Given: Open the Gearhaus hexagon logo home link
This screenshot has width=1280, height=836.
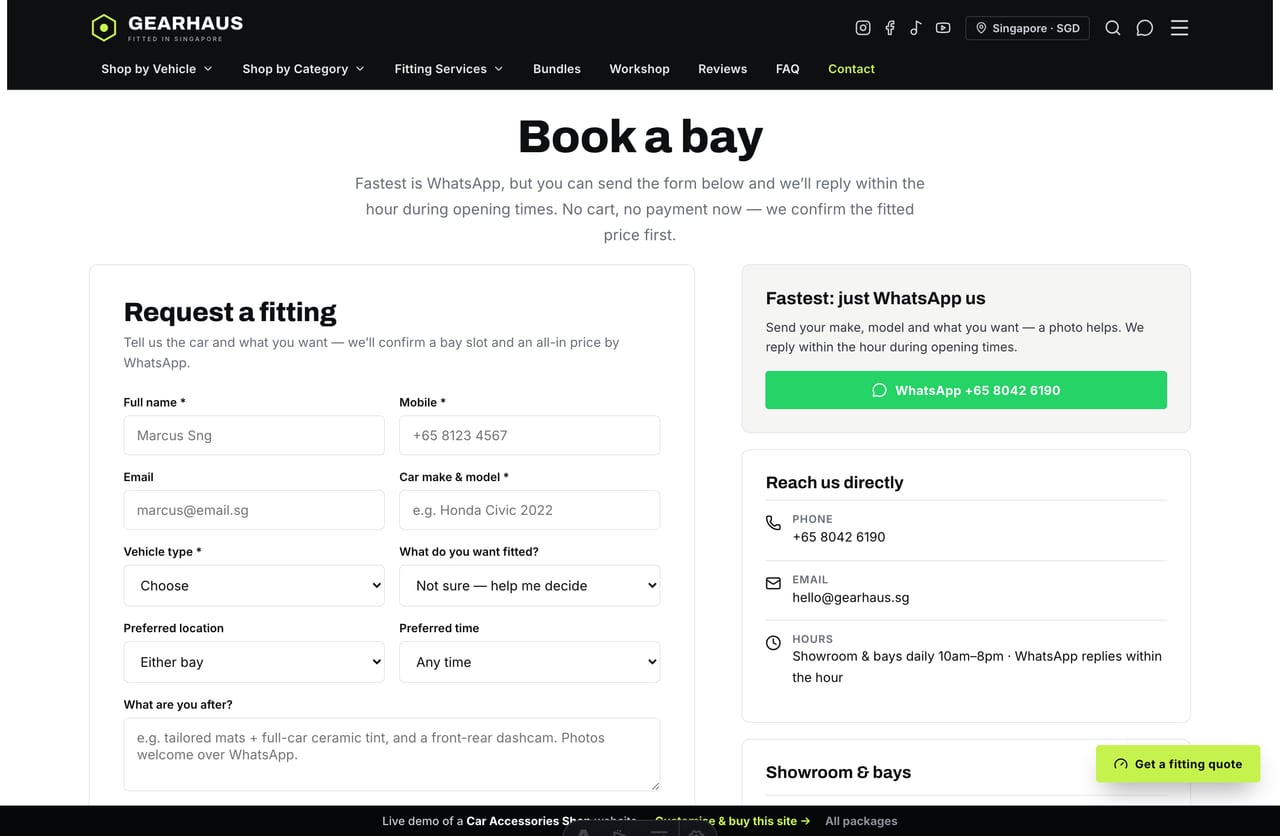Looking at the screenshot, I should pos(167,27).
